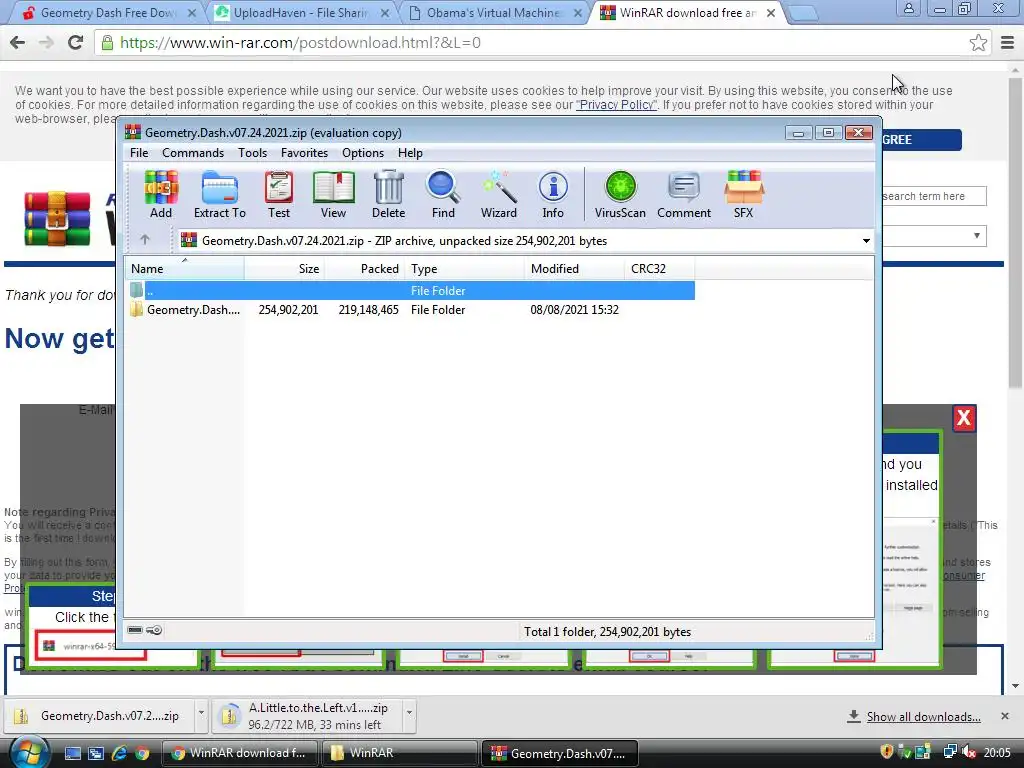Viewport: 1024px width, 768px height.
Task: Click A.Little.to.the.Left zip download item
Action: tap(309, 715)
